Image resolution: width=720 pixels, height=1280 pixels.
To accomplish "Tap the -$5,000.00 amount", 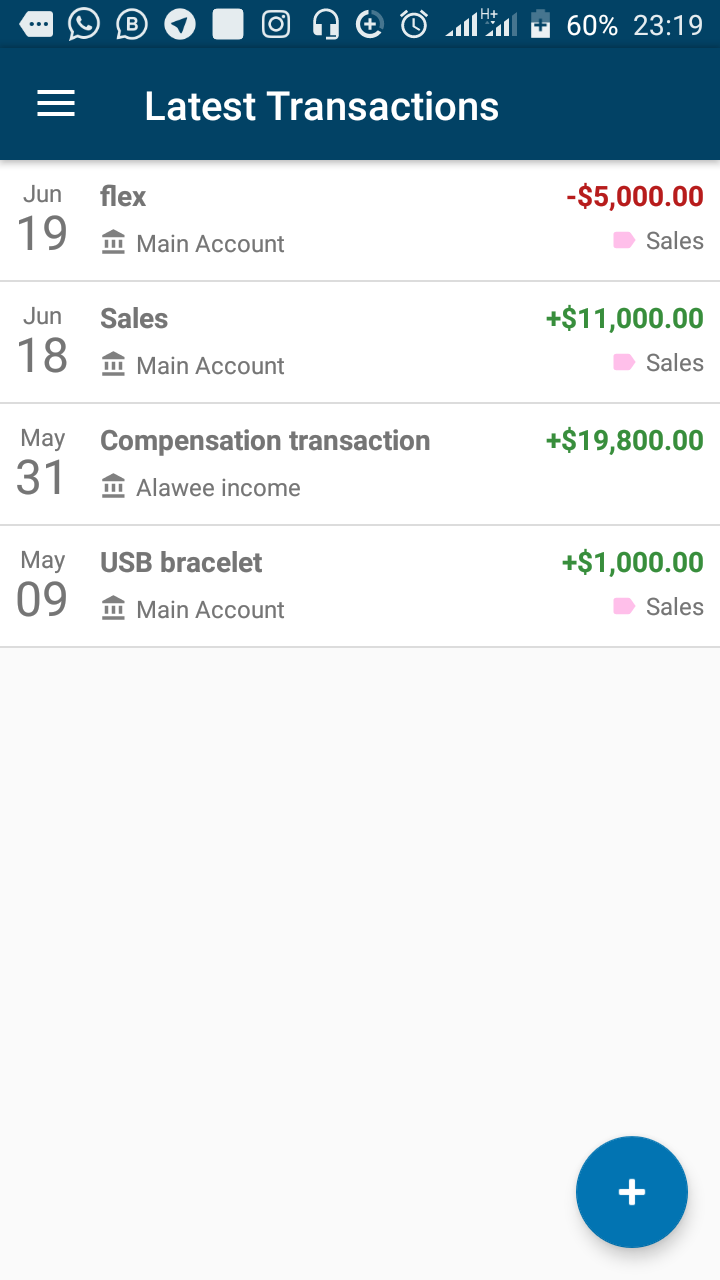I will pos(634,197).
